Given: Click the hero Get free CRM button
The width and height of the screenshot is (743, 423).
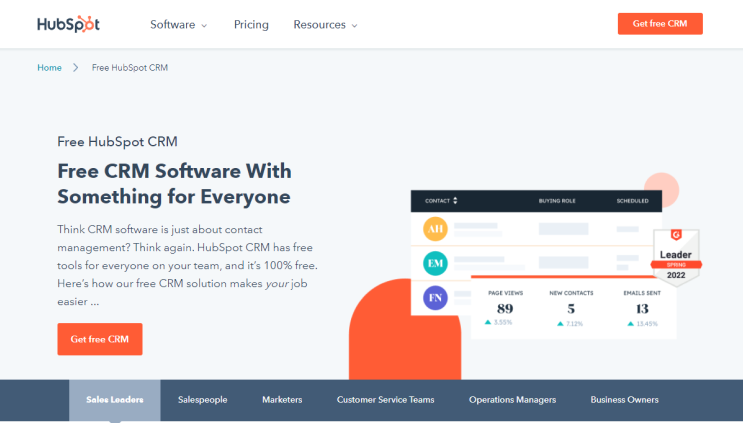Looking at the screenshot, I should (x=100, y=339).
